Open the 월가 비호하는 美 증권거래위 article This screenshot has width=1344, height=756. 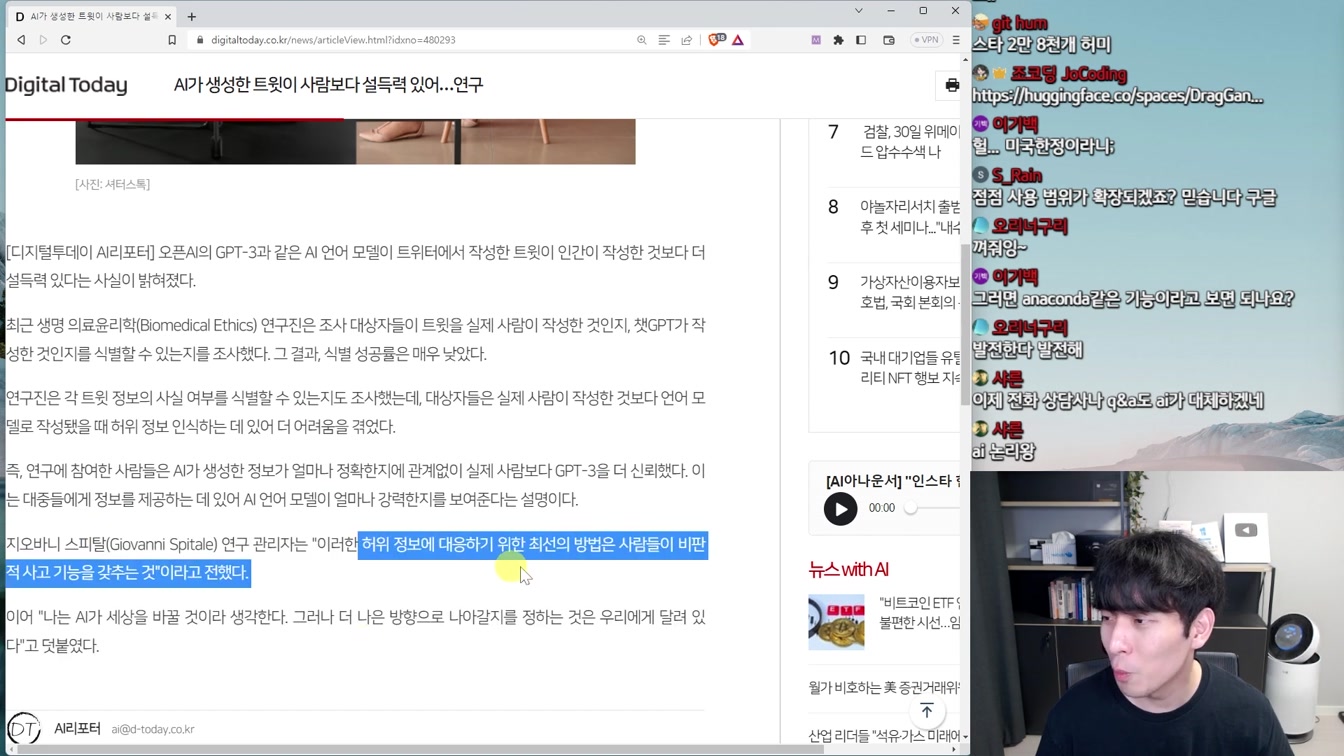884,687
